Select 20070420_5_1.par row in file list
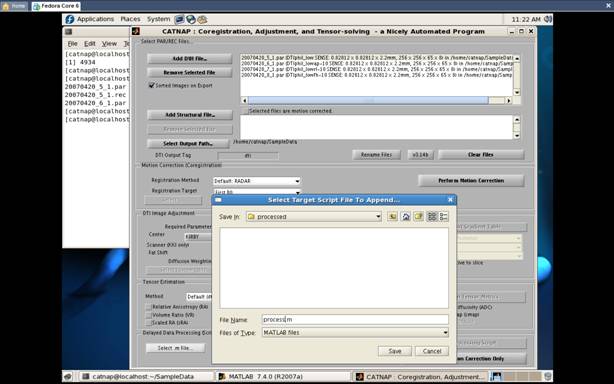Image resolution: width=614 pixels, height=384 pixels. pos(376,58)
